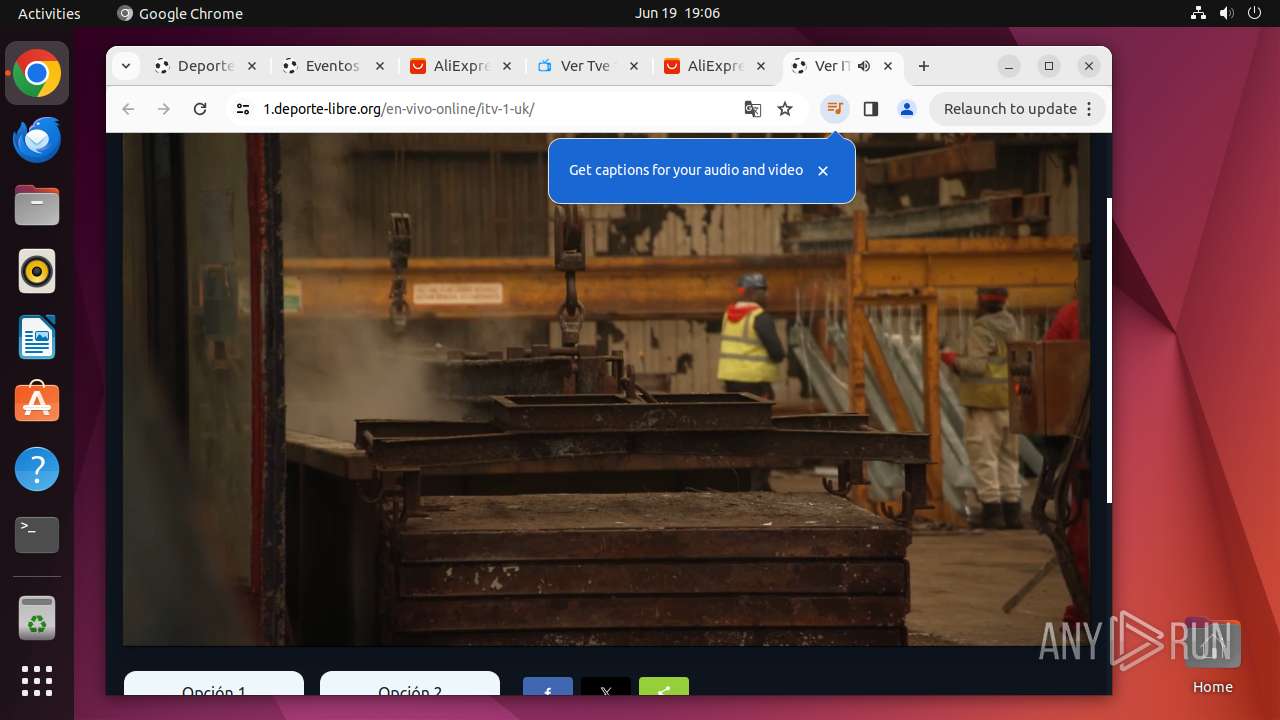Select the Opción 2 stream button
1280x720 pixels.
(410, 684)
